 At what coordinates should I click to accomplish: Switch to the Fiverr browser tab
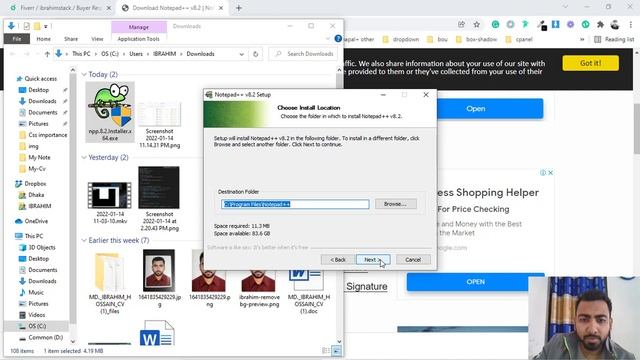pyautogui.click(x=61, y=8)
